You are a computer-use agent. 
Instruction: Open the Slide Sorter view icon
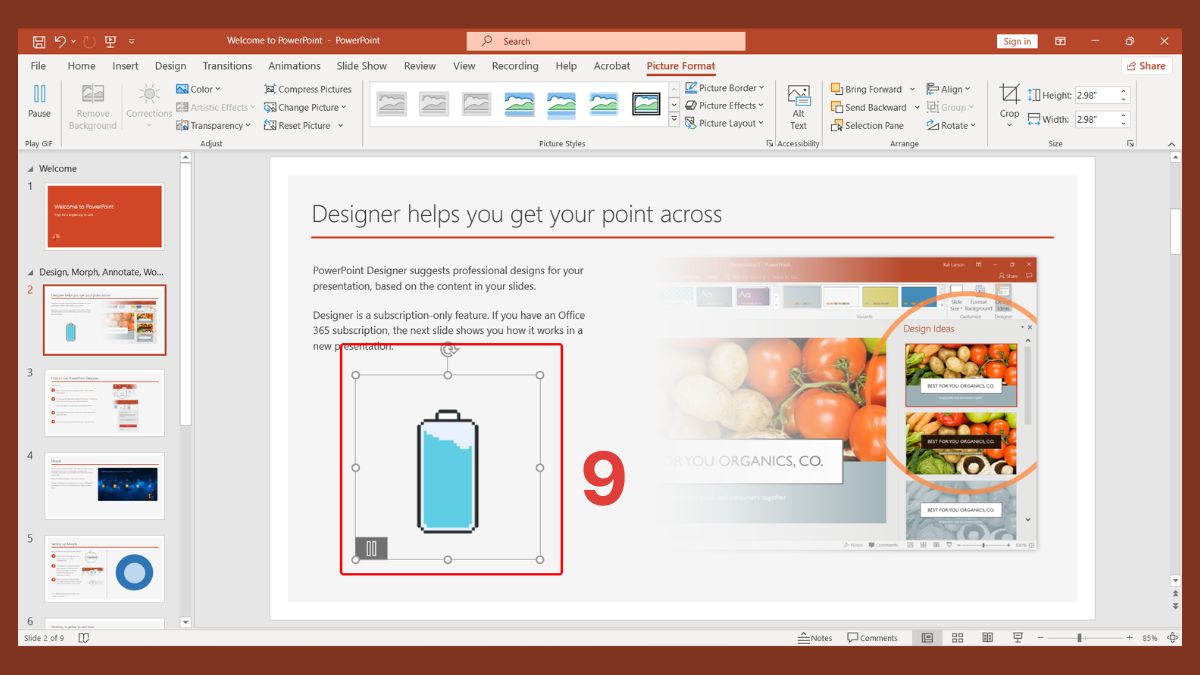point(957,637)
